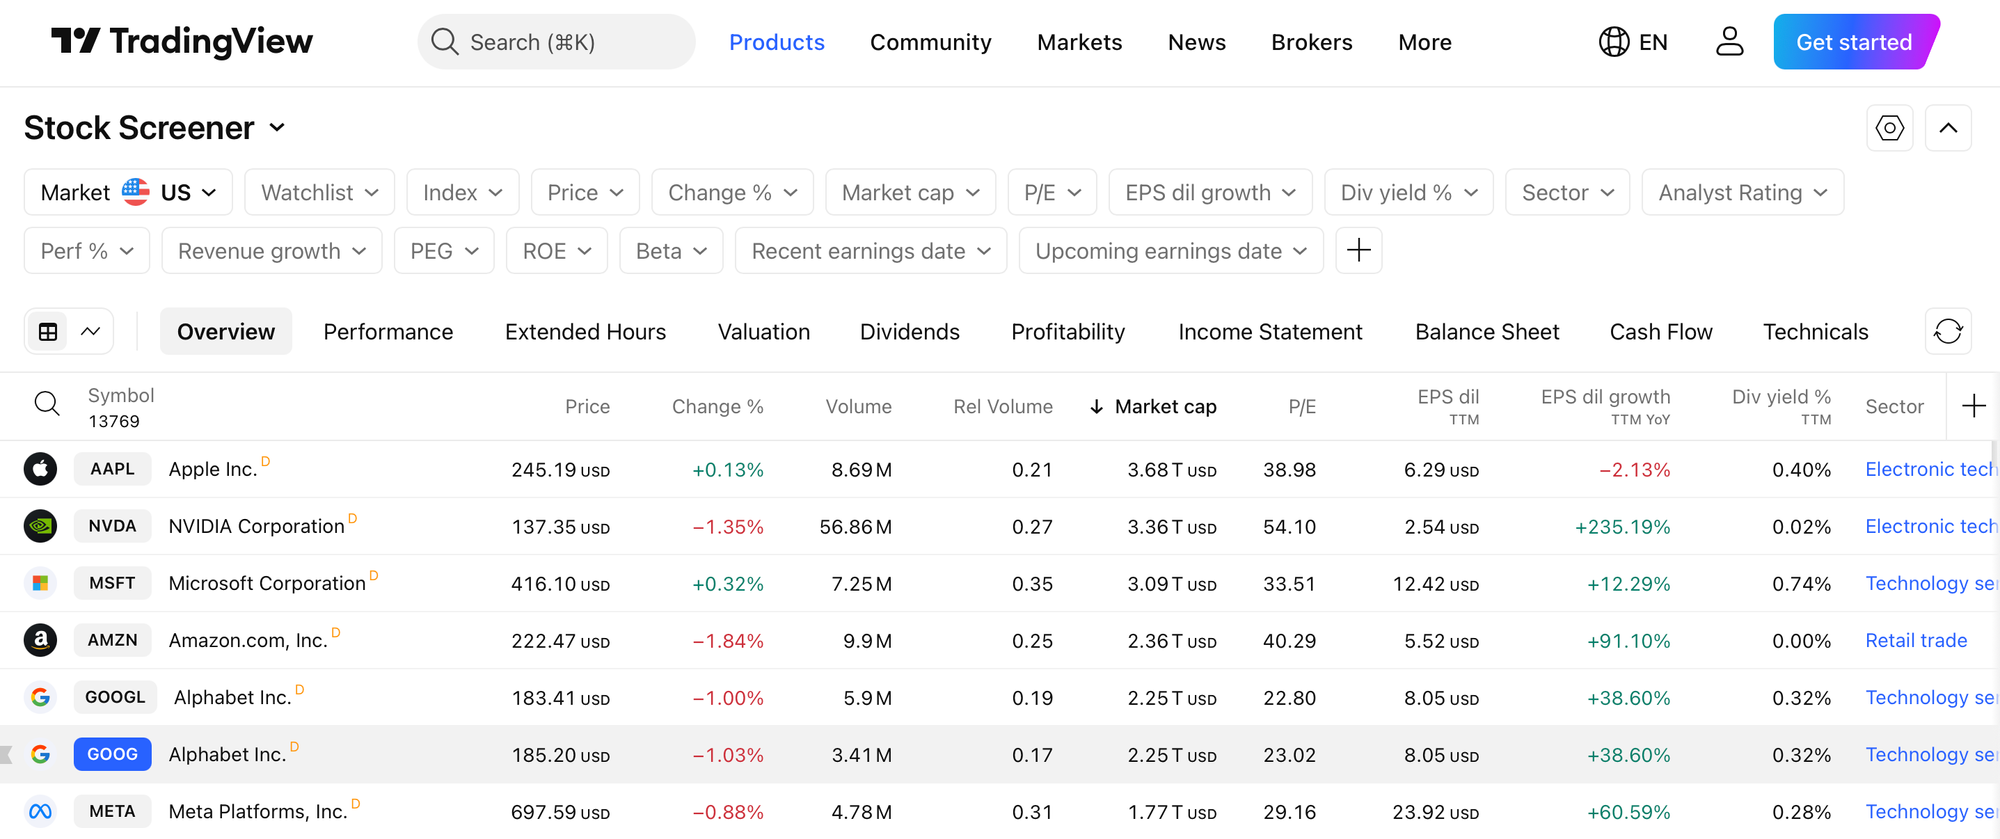Go to News

tap(1197, 42)
